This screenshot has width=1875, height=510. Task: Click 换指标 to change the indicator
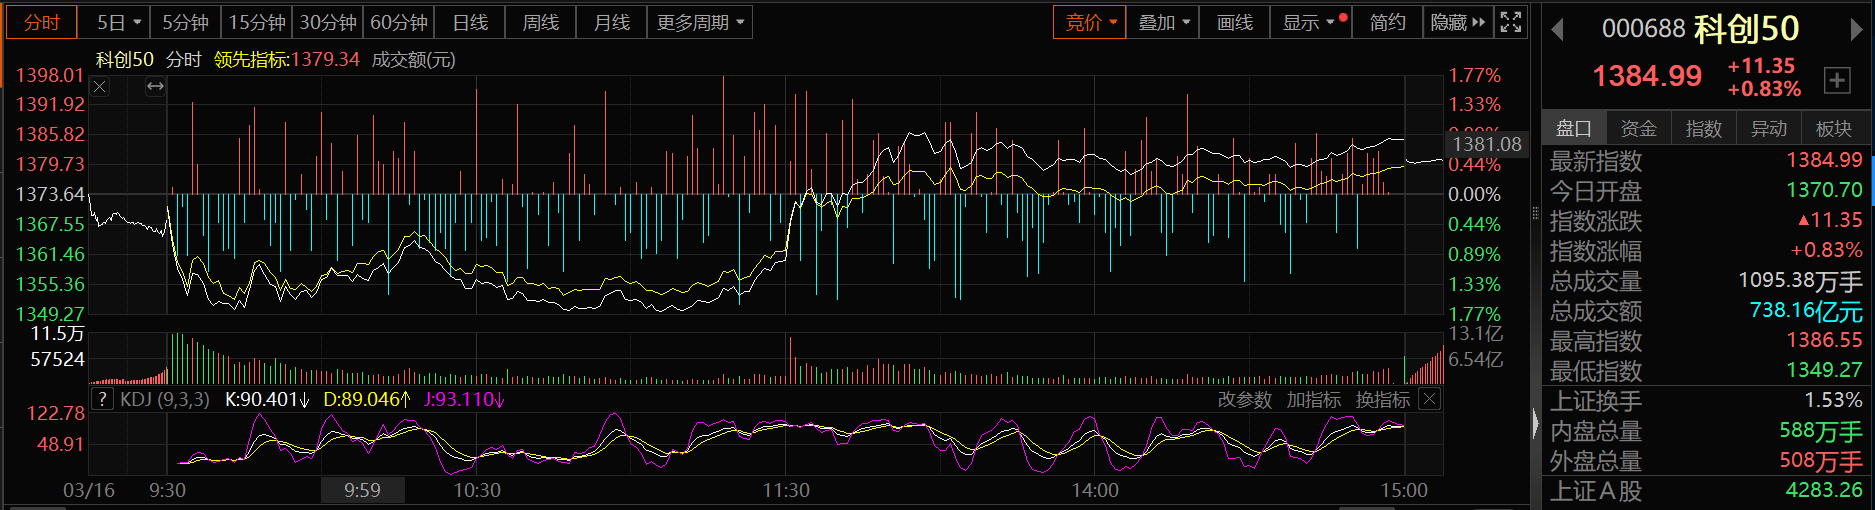1382,400
